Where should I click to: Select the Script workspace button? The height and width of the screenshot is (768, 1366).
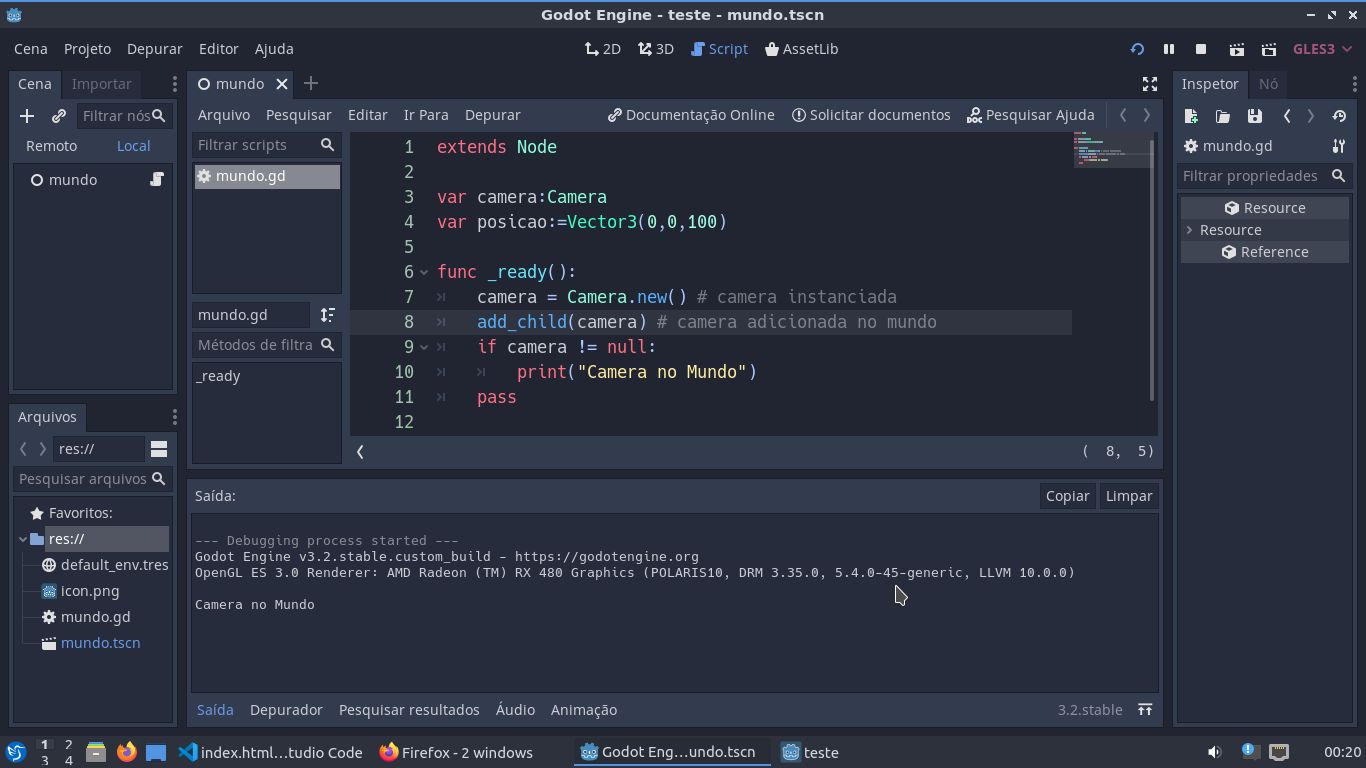tap(719, 48)
